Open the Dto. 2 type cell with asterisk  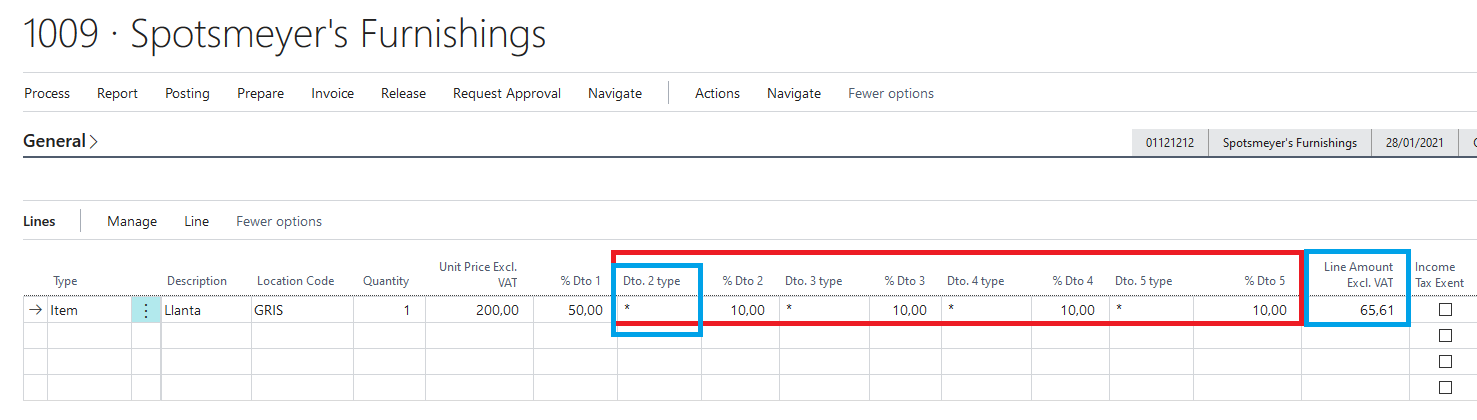(659, 310)
